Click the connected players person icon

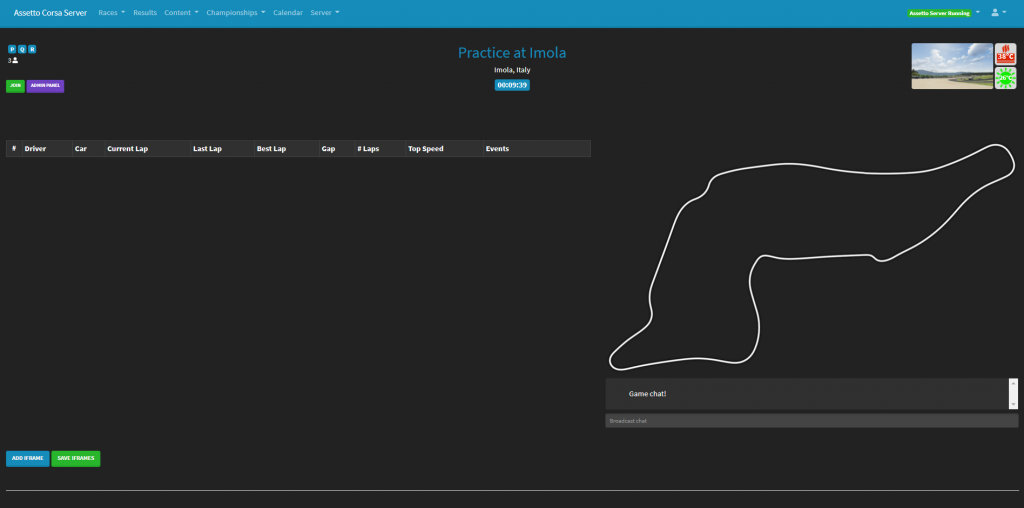(x=15, y=60)
